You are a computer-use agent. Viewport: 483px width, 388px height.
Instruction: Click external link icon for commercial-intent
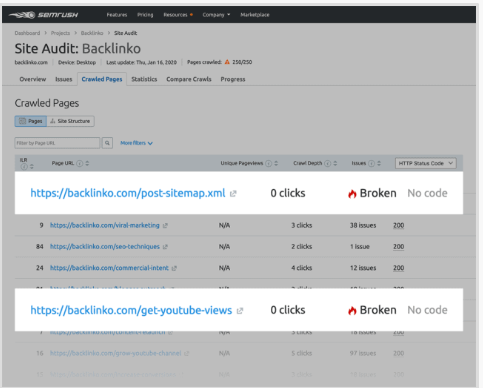[174, 268]
